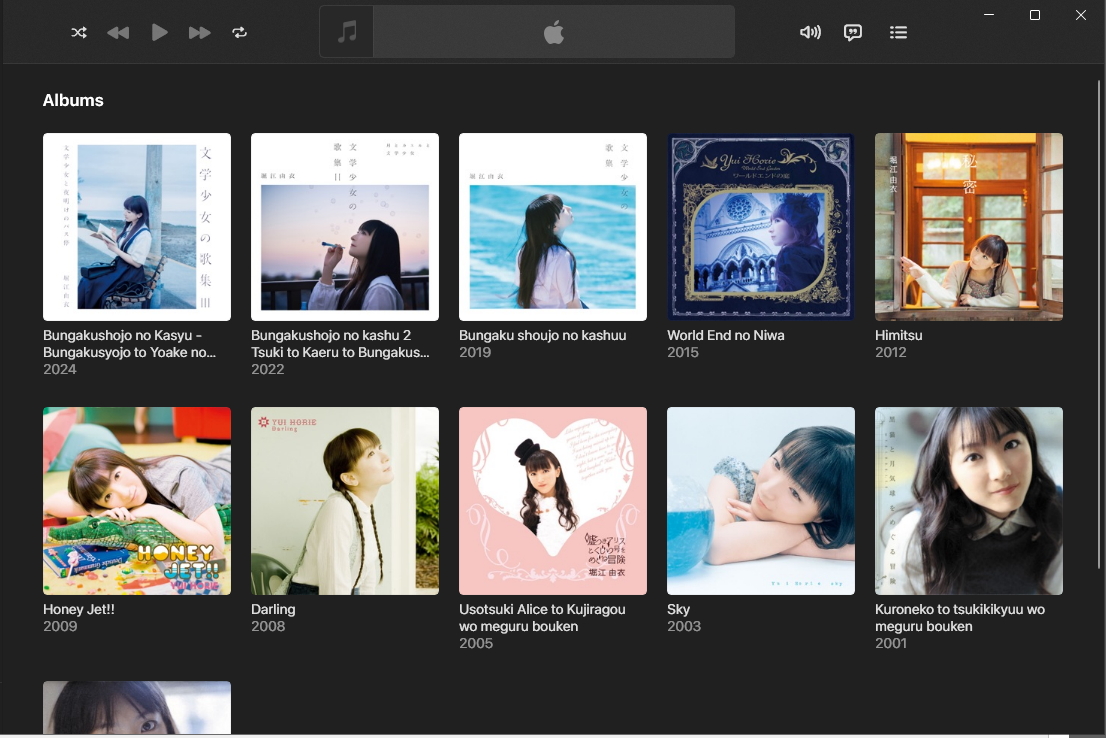1106x738 pixels.
Task: Skip to previous track
Action: click(118, 32)
